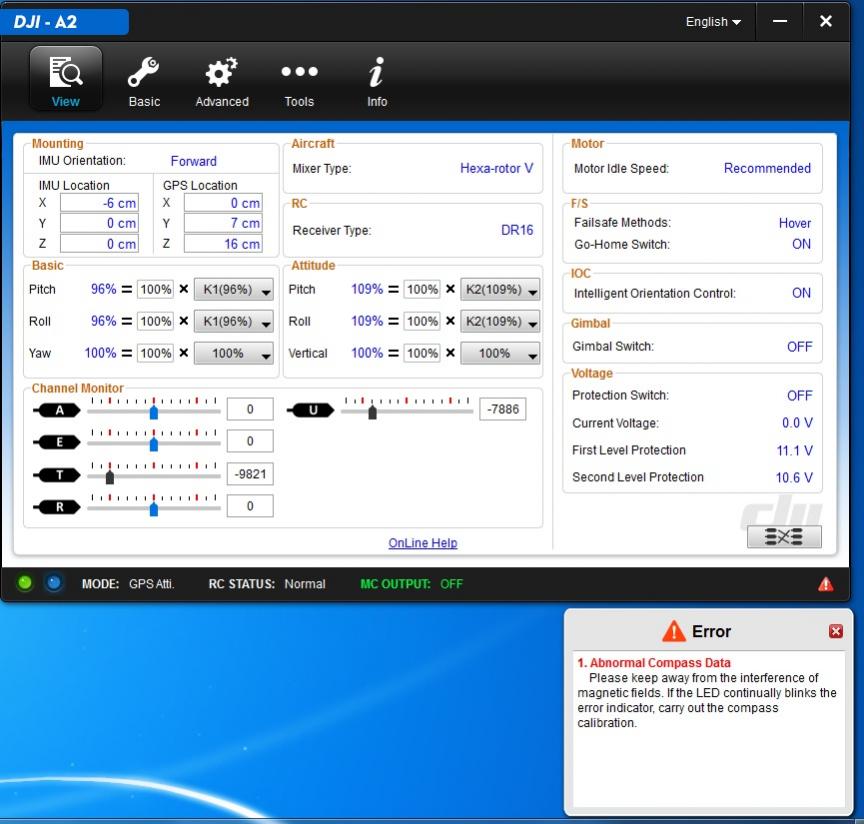Image resolution: width=864 pixels, height=824 pixels.
Task: Close the Error notification popup
Action: pos(836,631)
